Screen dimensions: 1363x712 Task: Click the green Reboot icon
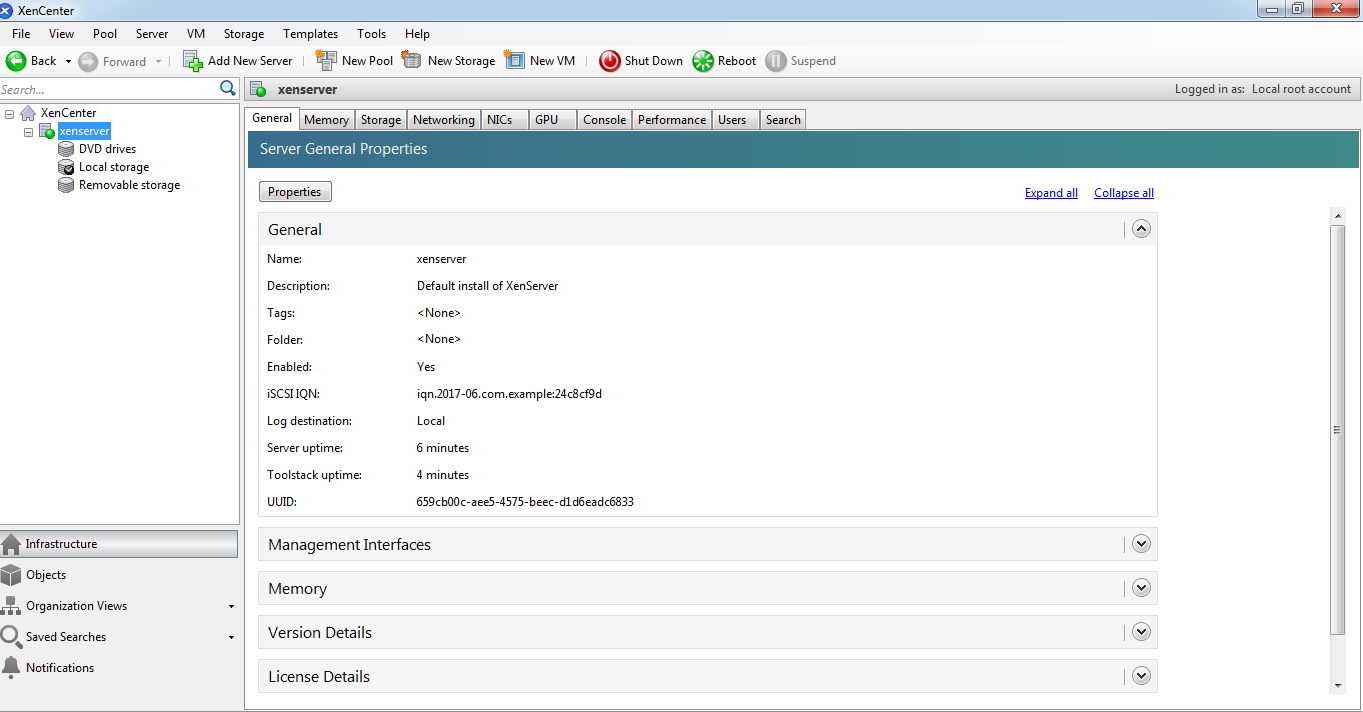click(703, 61)
